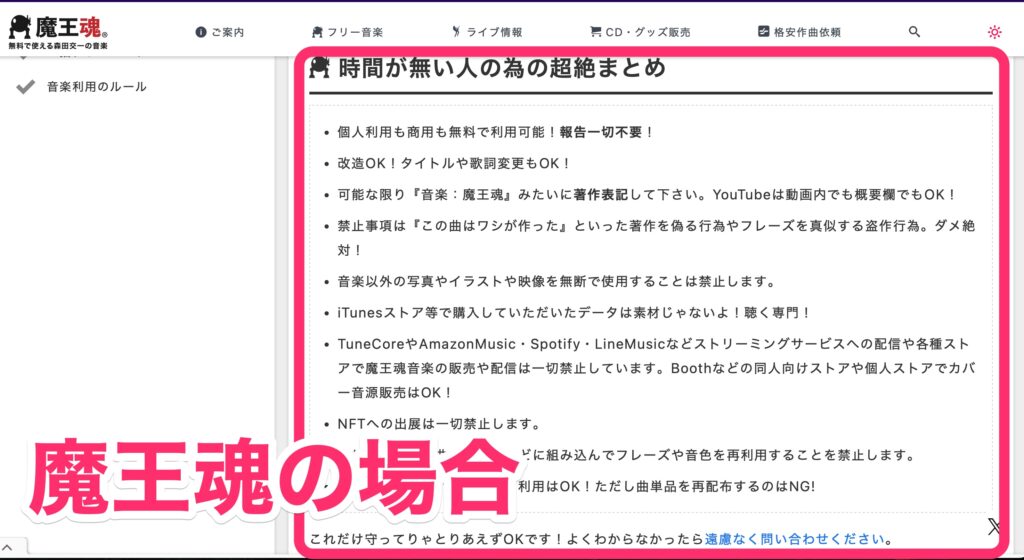Click the 個人利用も商用も無料 bullet text
This screenshot has height=560, width=1024.
click(x=495, y=132)
